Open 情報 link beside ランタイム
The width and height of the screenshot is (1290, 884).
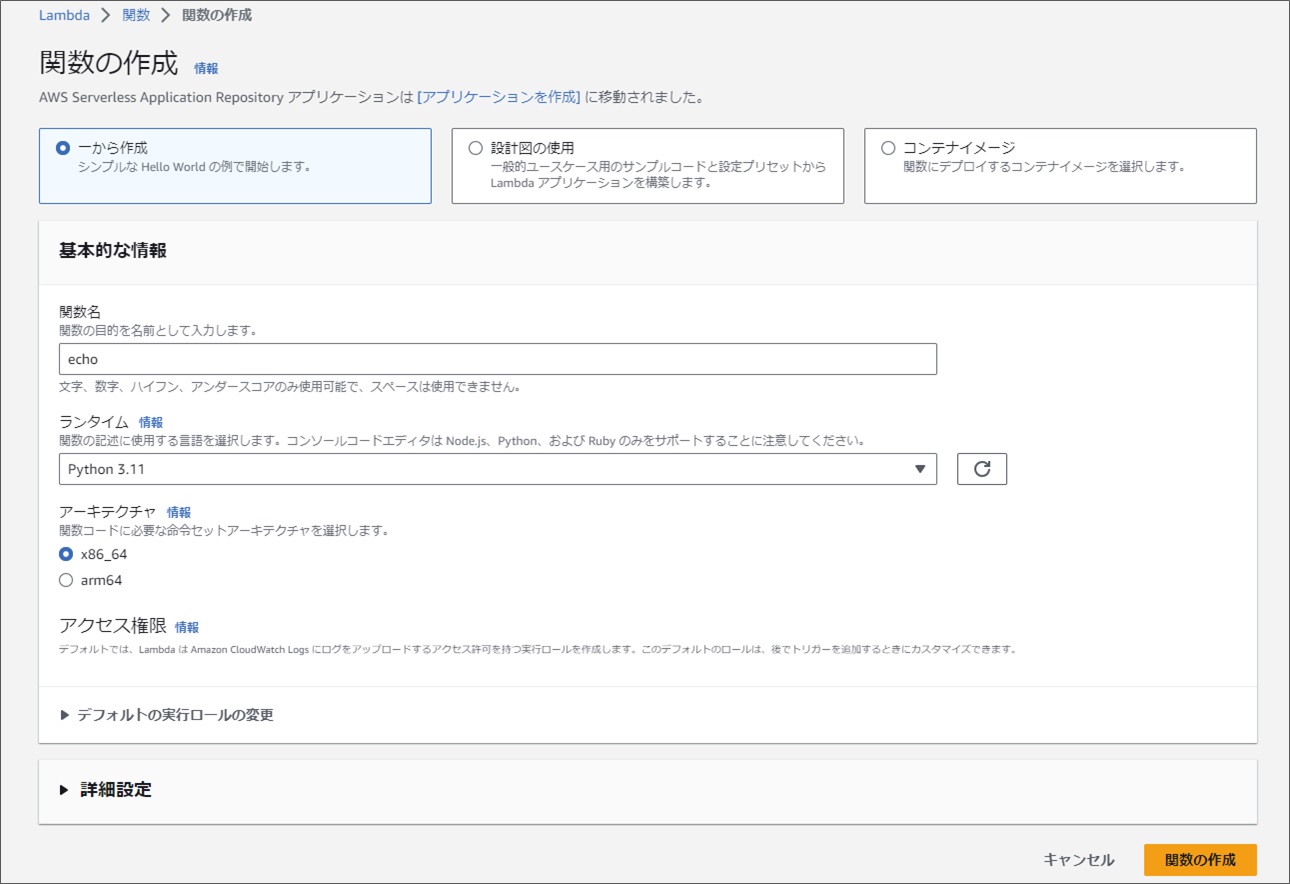[x=151, y=423]
